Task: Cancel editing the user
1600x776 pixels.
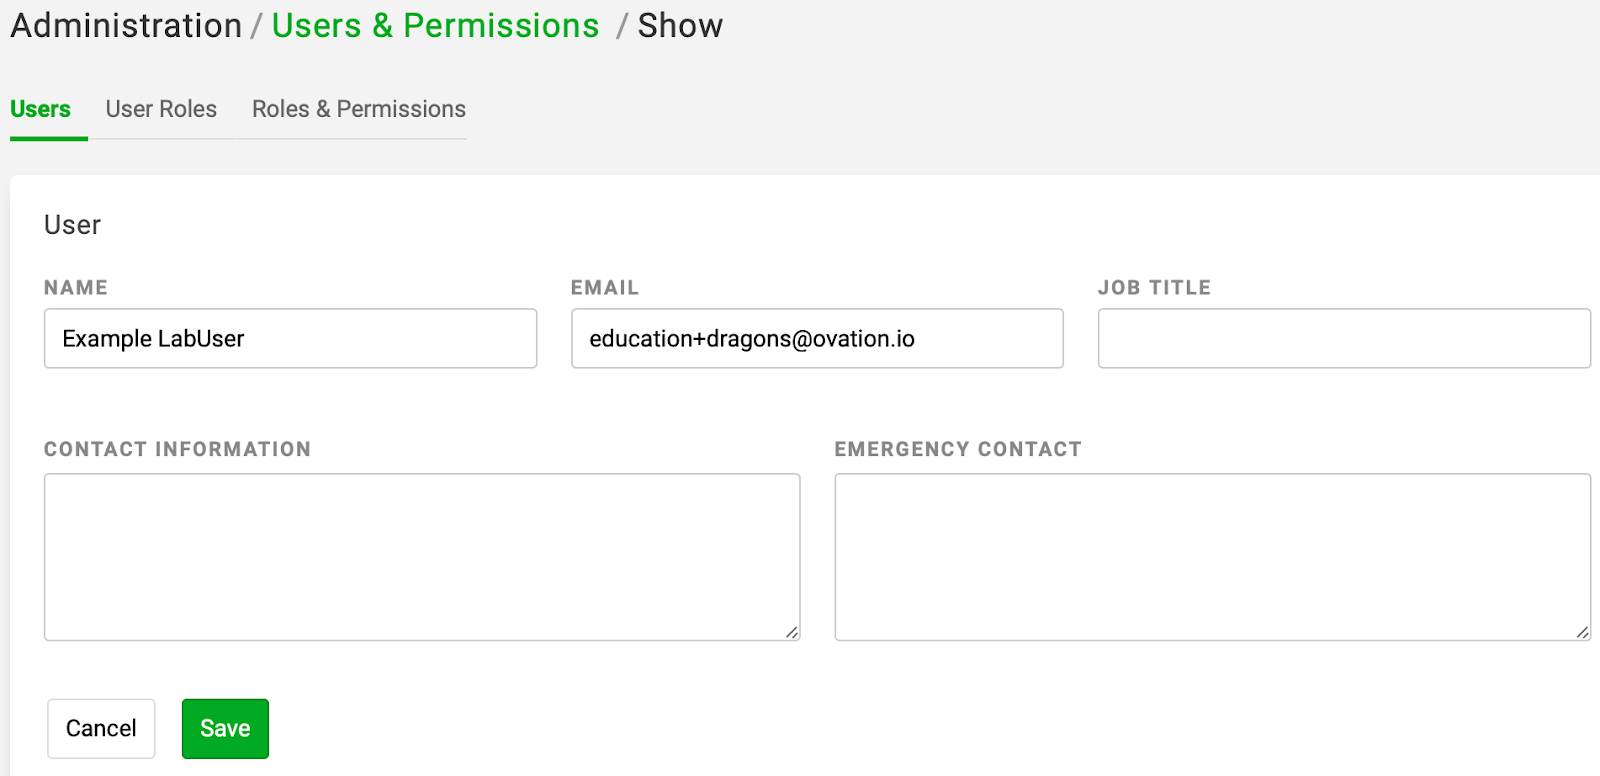Action: [x=101, y=728]
